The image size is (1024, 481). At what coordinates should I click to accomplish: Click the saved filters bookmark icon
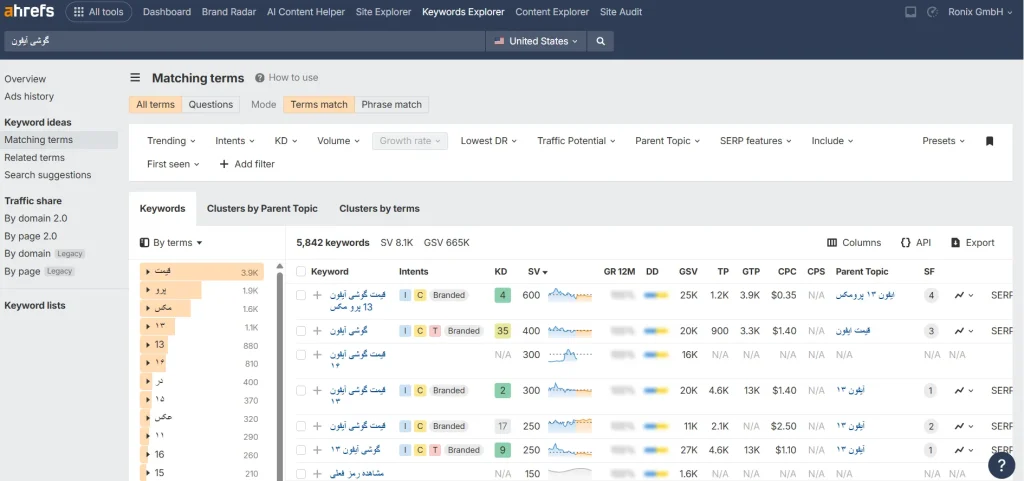coord(989,141)
